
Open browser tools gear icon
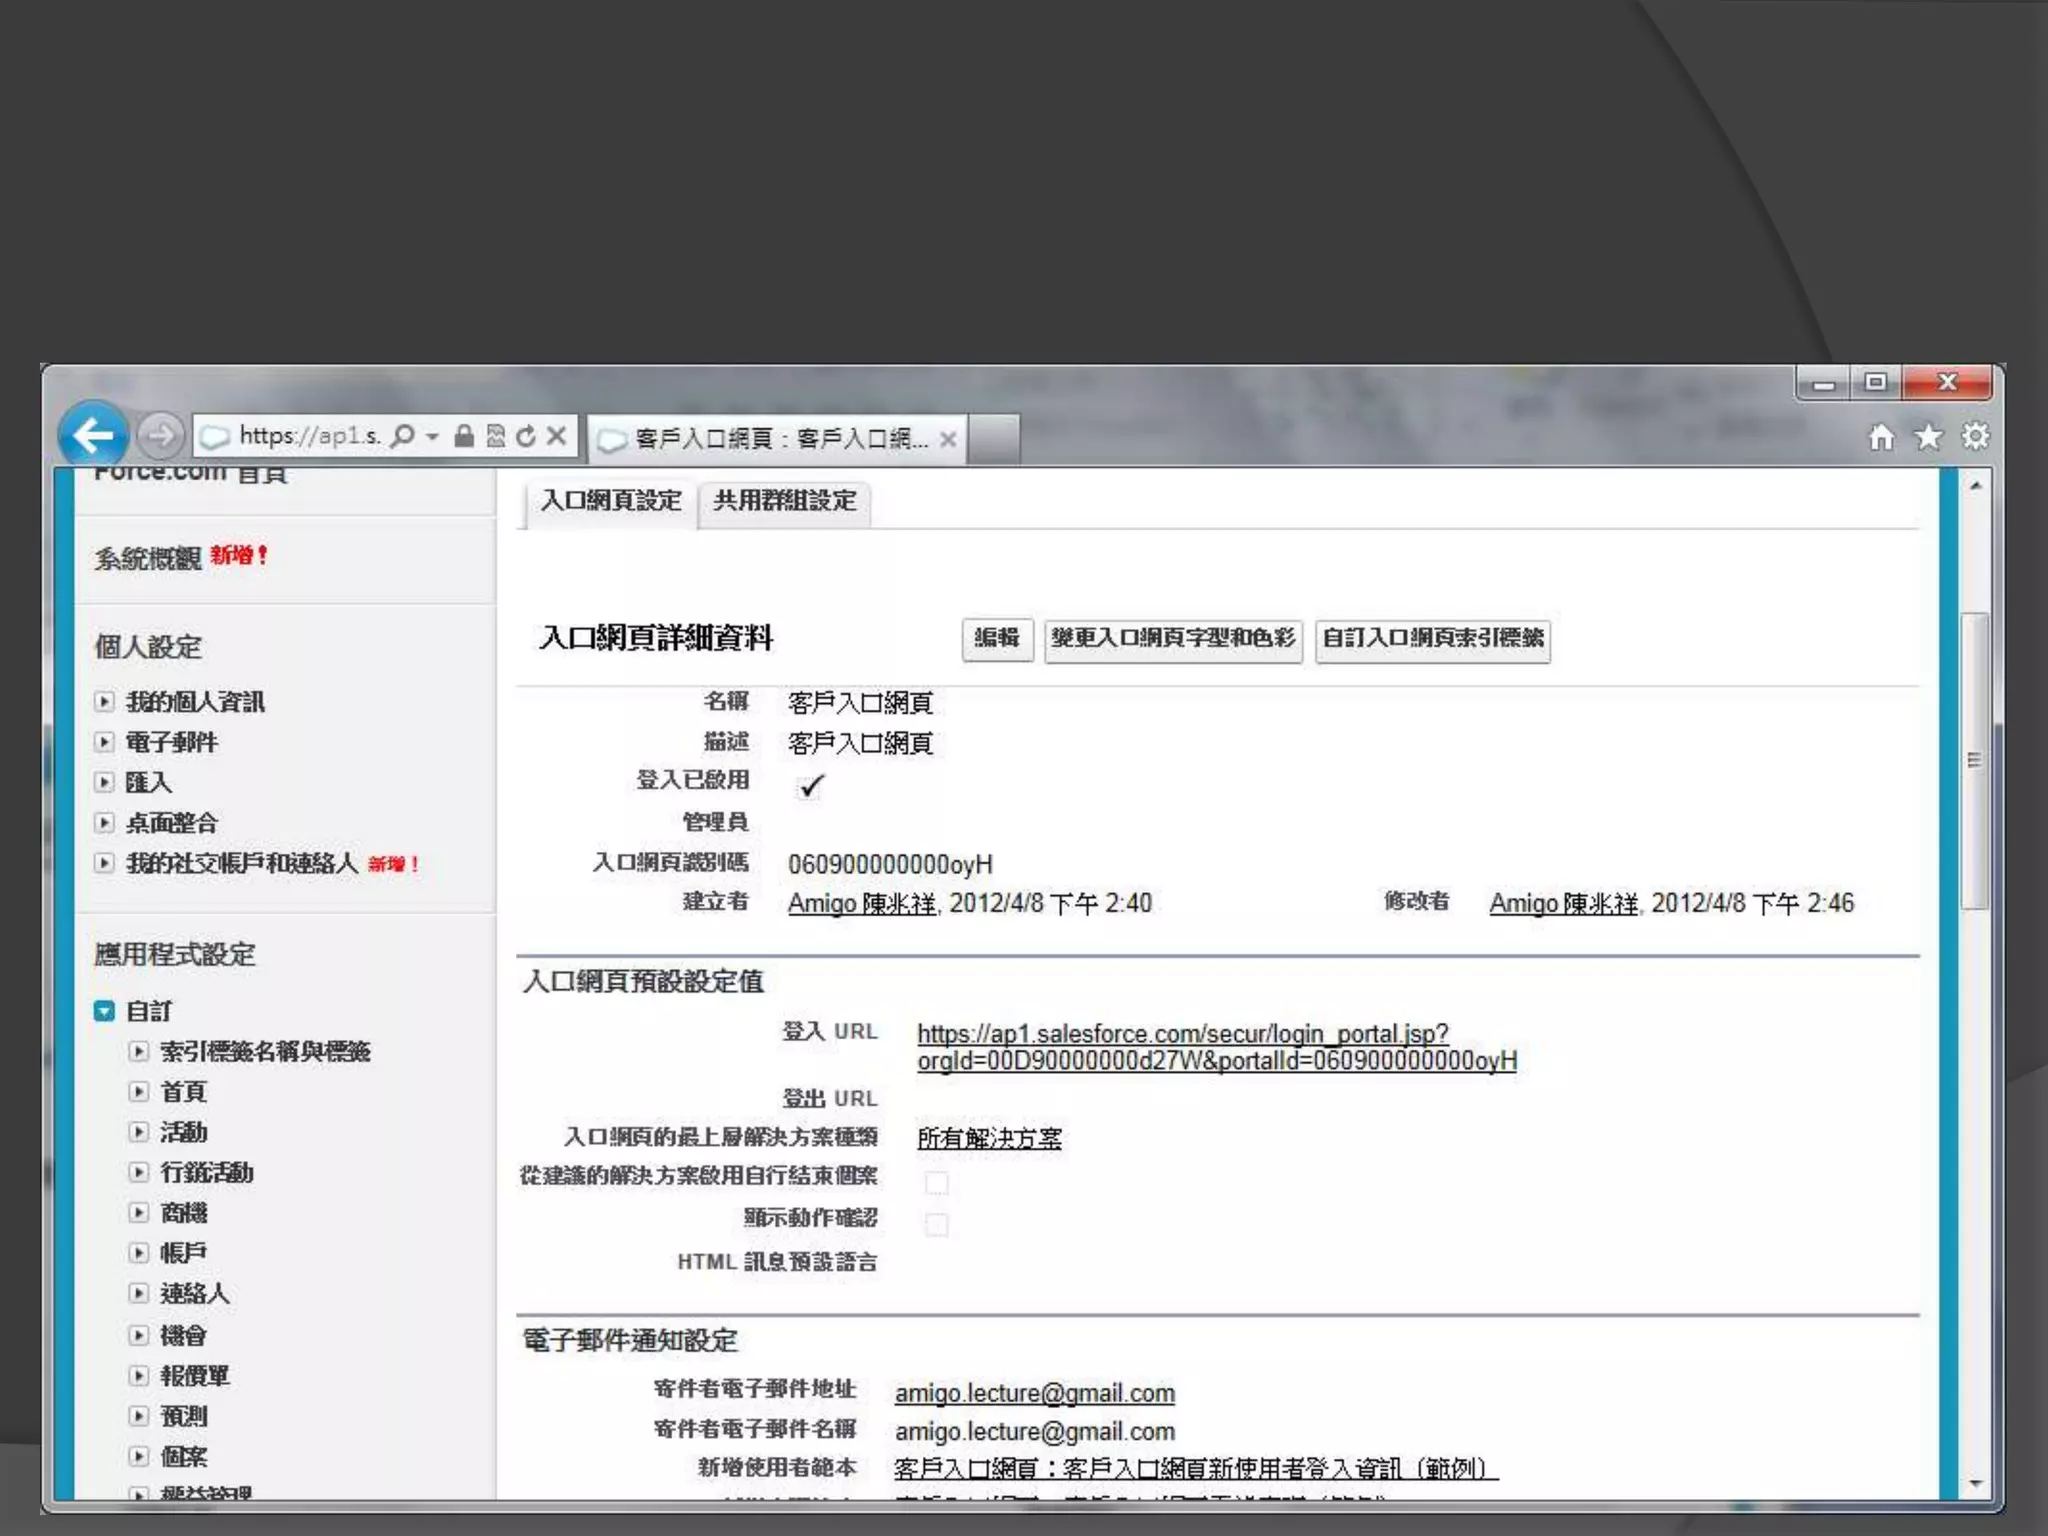(1975, 437)
